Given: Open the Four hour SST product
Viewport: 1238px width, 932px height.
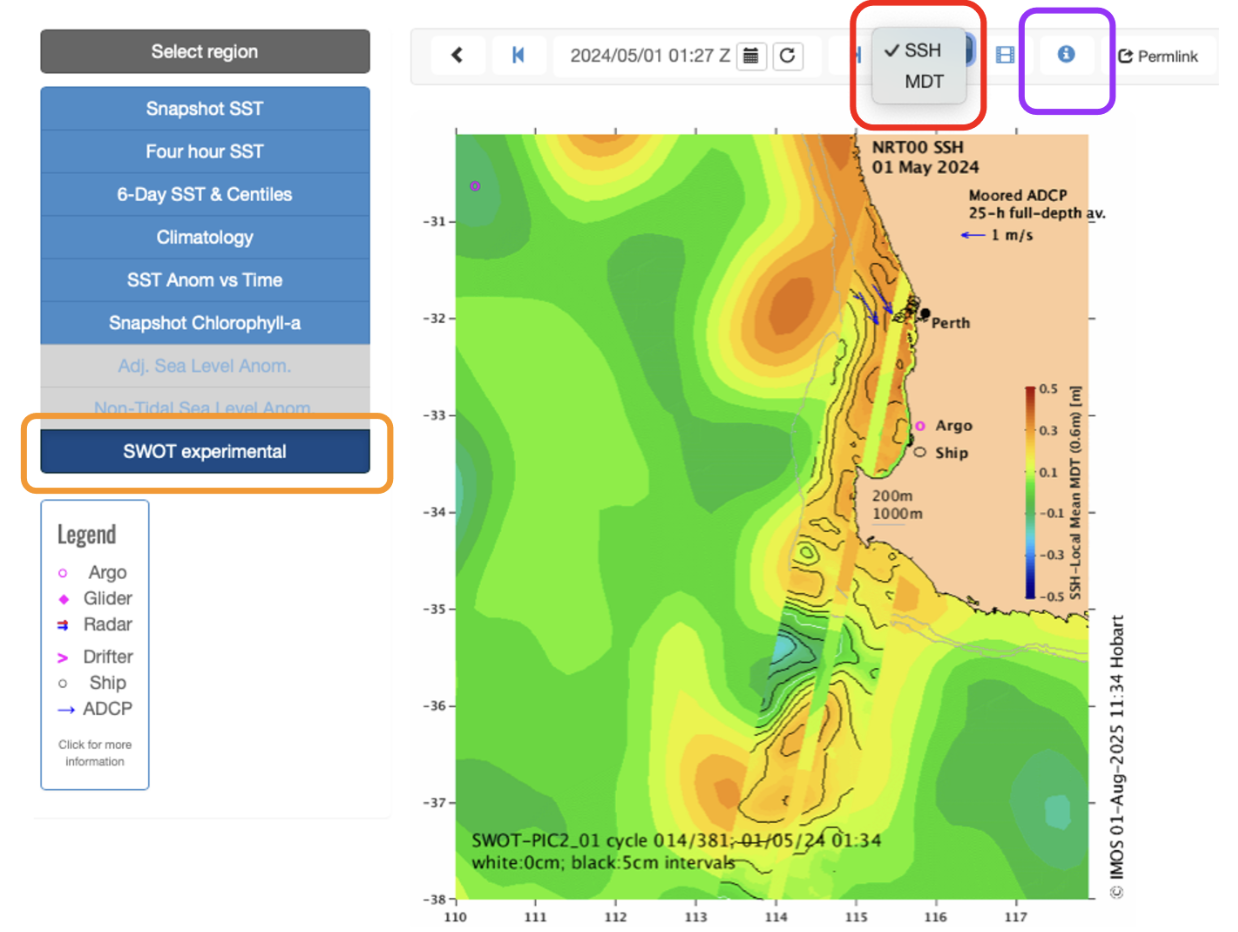Looking at the screenshot, I should coord(205,151).
